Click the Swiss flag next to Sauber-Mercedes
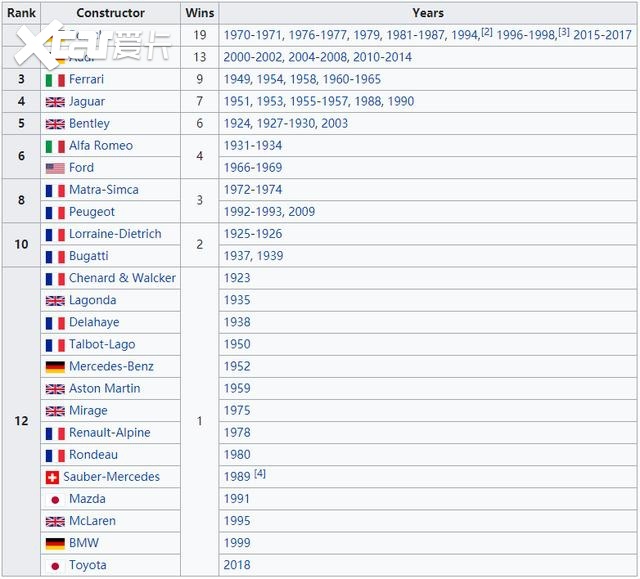The width and height of the screenshot is (640, 579). point(53,477)
